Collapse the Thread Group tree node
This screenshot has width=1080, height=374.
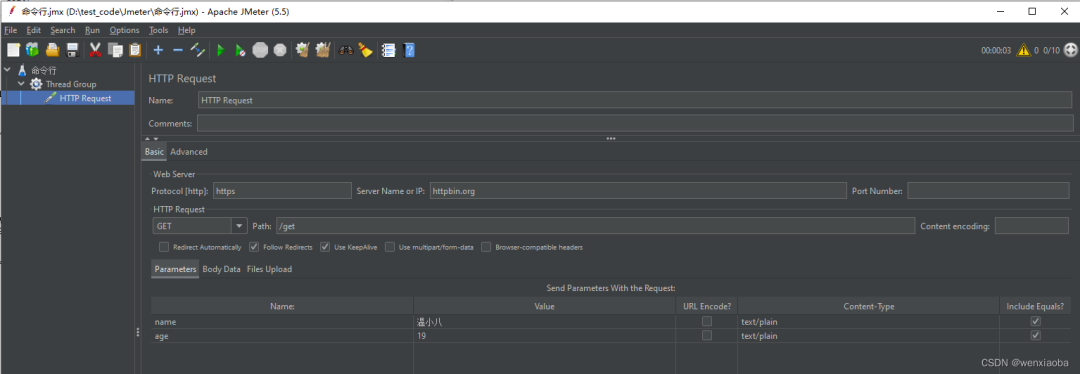[21, 84]
